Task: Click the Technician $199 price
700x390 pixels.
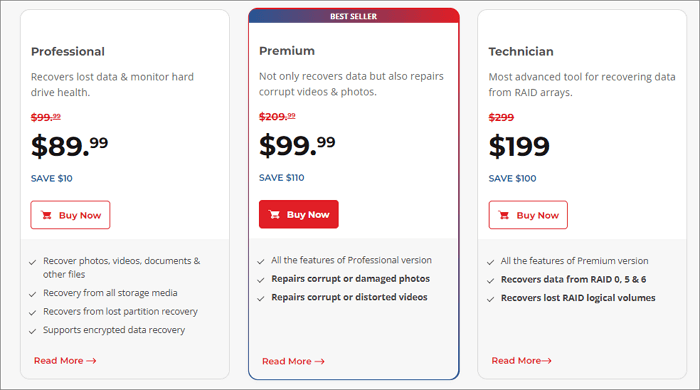Action: click(519, 146)
